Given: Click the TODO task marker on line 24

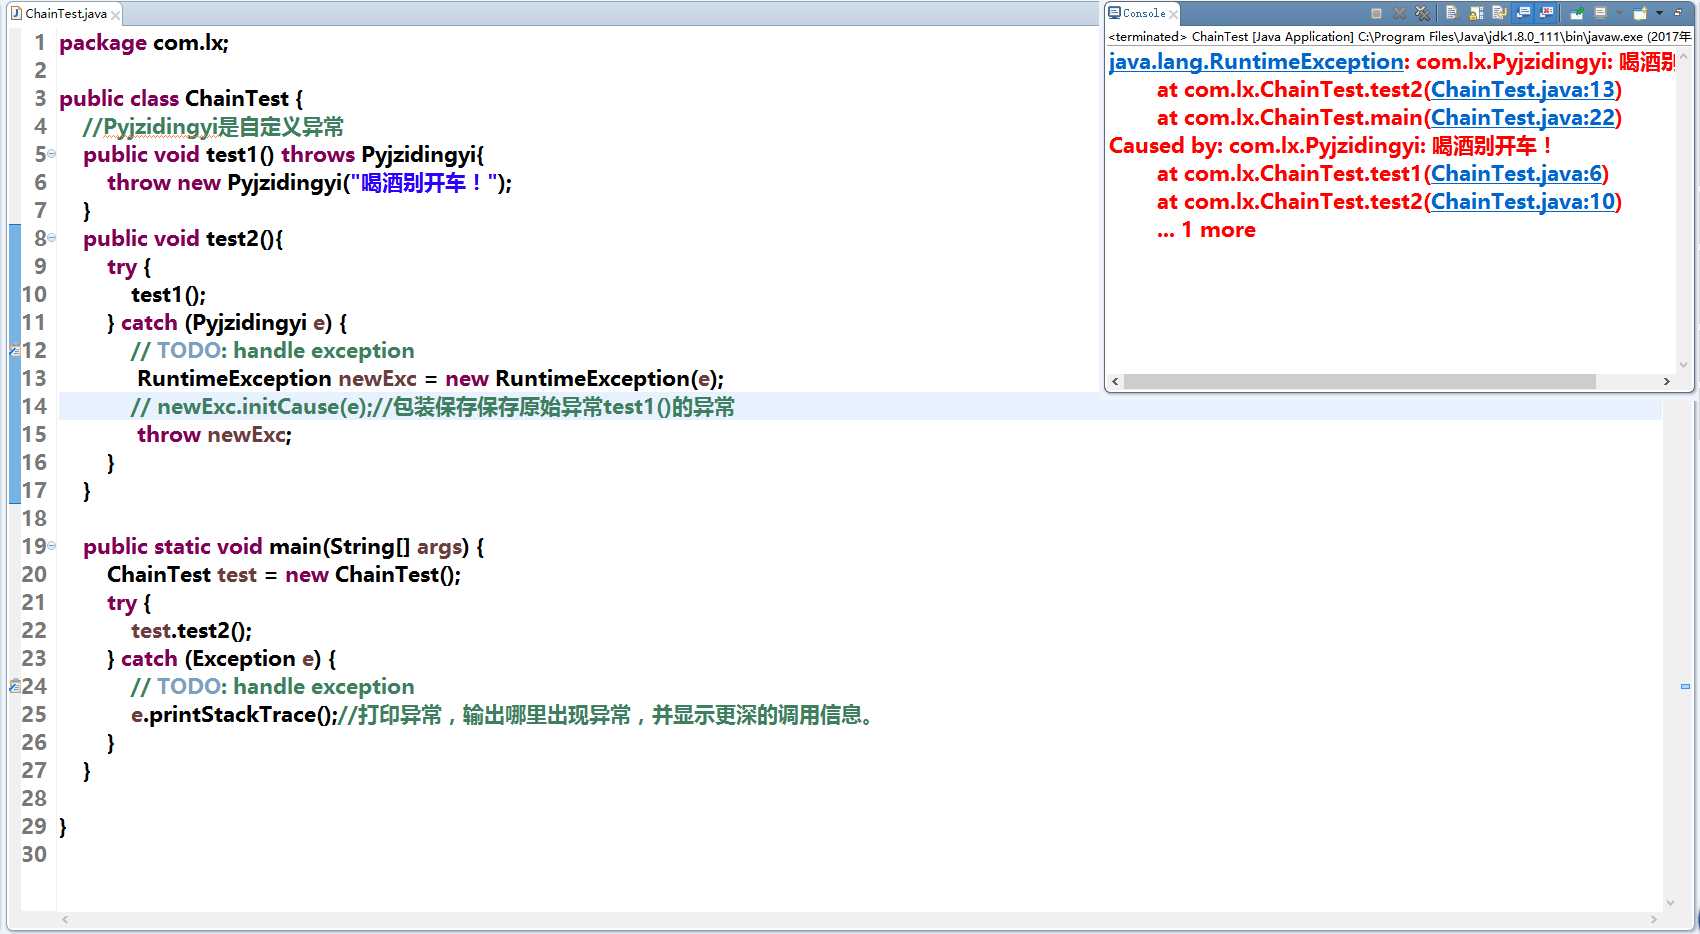Looking at the screenshot, I should pyautogui.click(x=14, y=686).
